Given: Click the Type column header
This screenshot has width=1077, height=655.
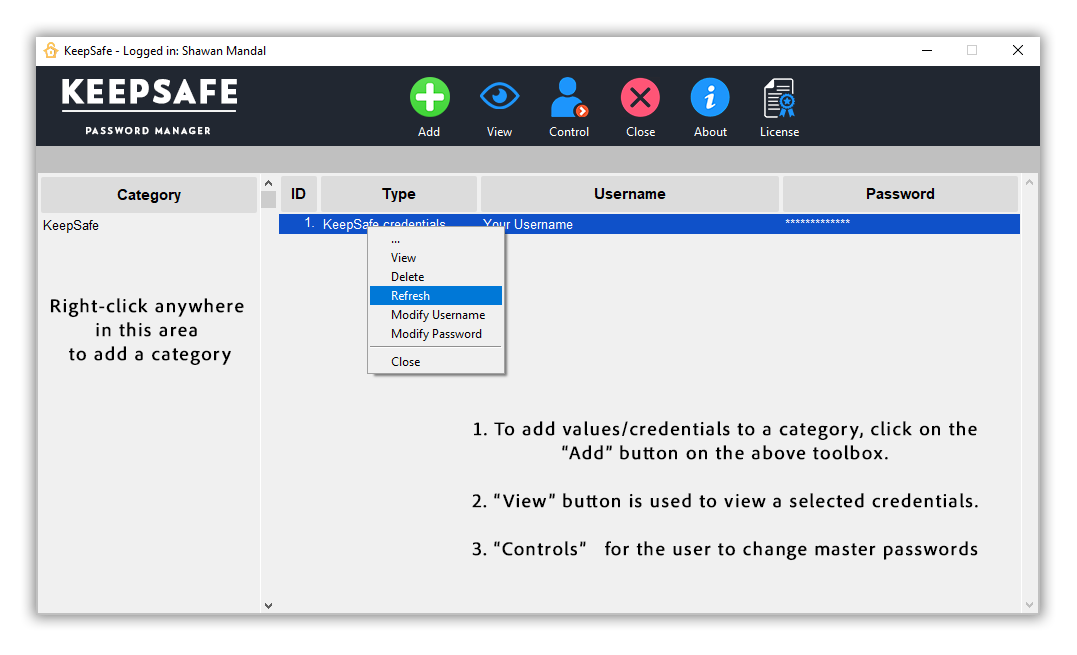Looking at the screenshot, I should click(x=399, y=194).
